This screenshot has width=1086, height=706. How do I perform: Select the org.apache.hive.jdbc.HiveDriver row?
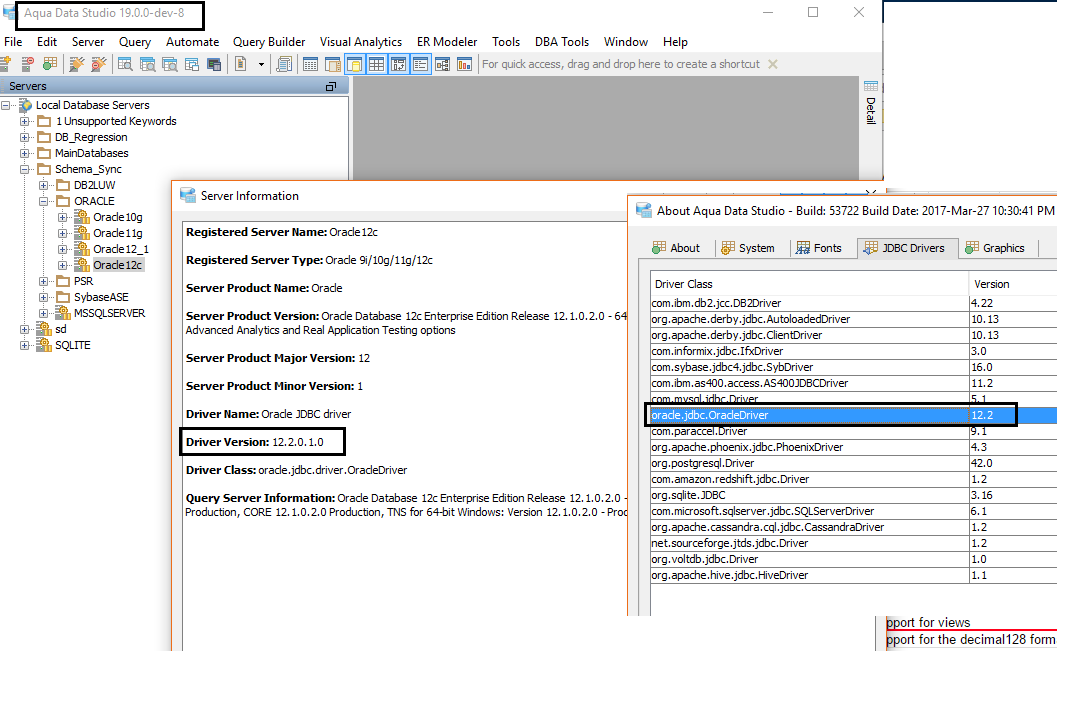(x=853, y=575)
